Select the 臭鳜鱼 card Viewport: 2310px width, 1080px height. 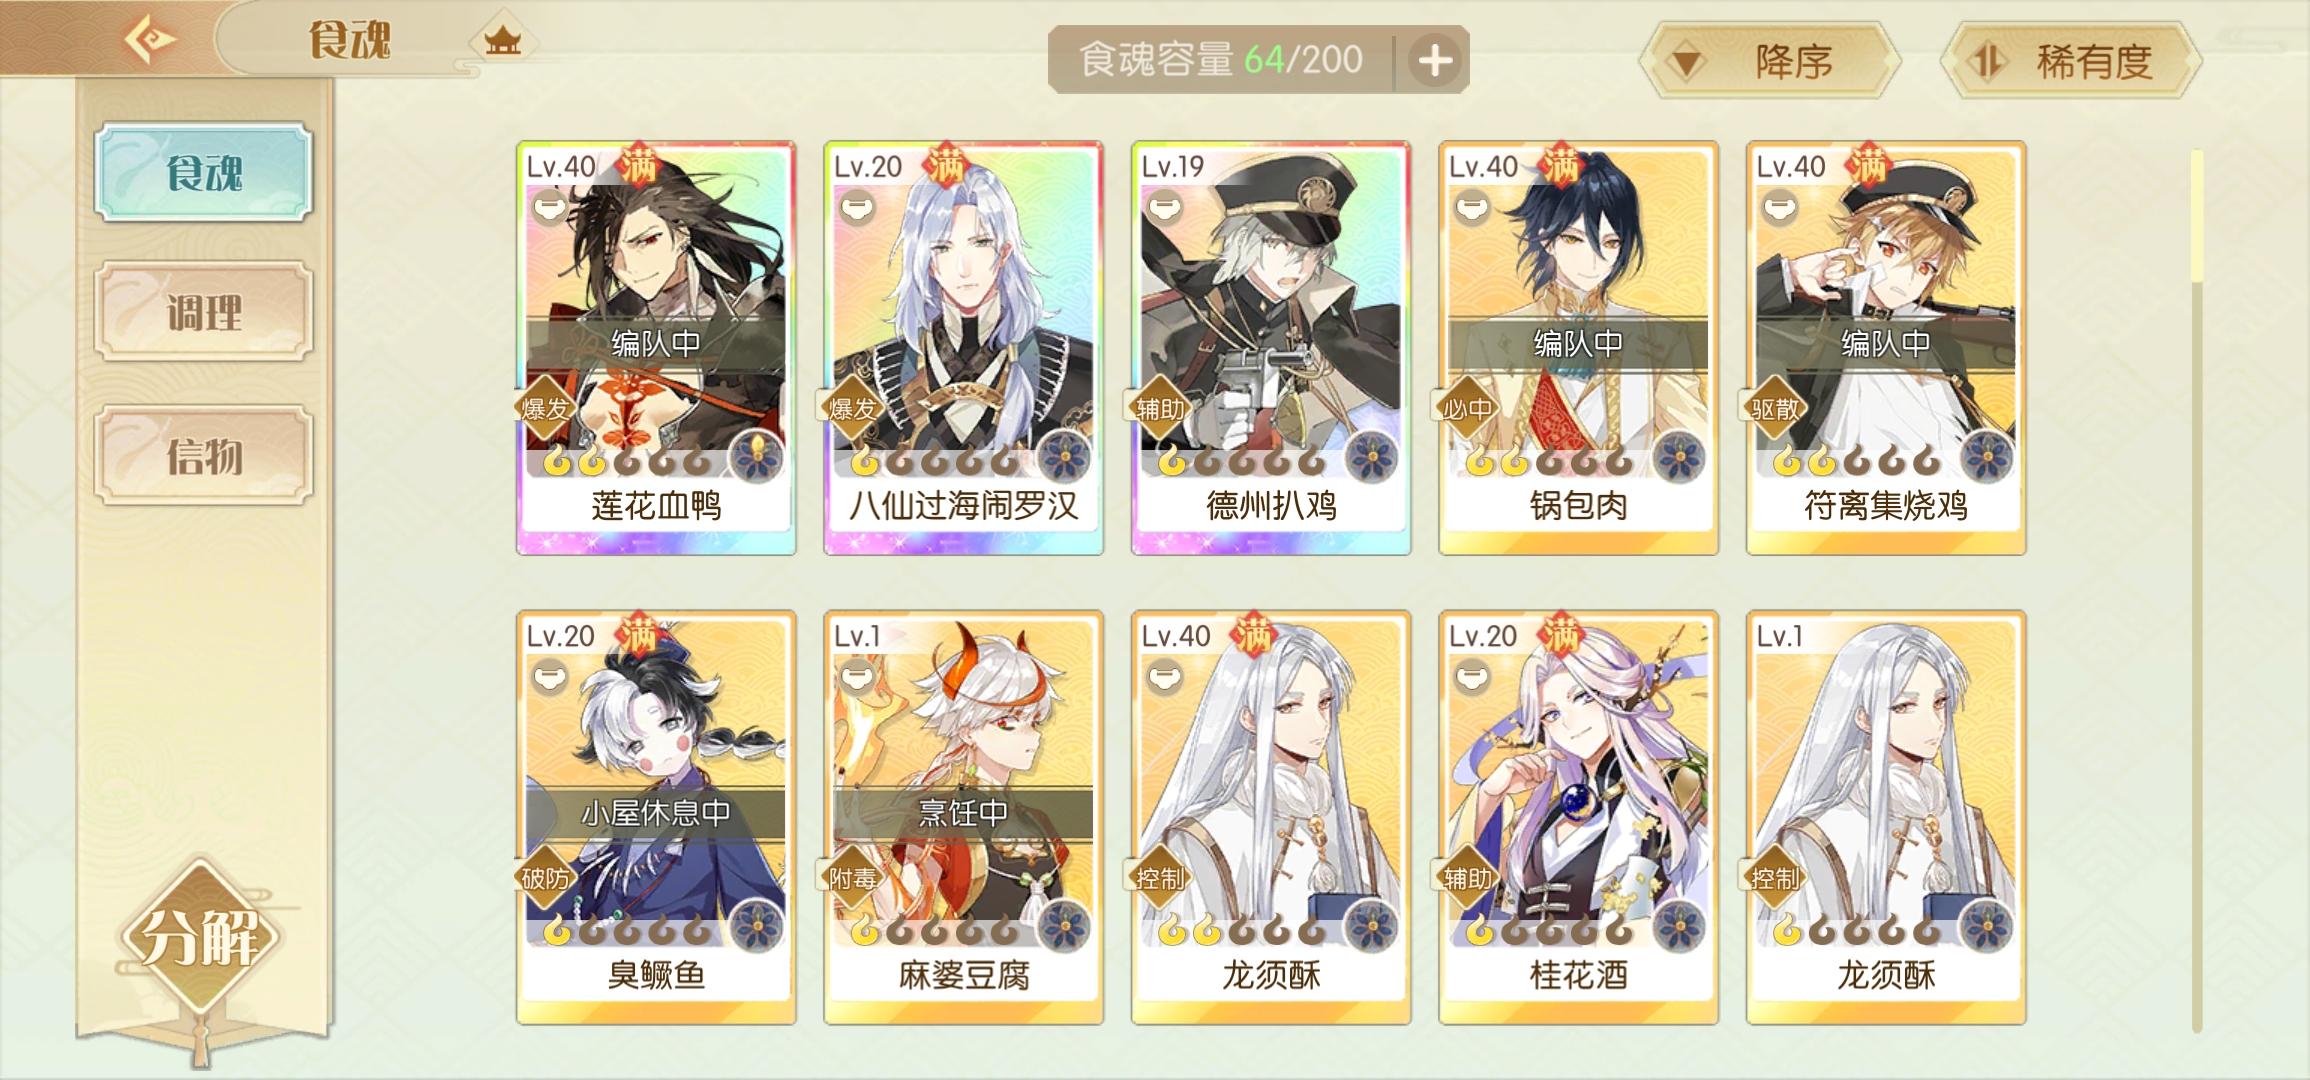pyautogui.click(x=656, y=818)
